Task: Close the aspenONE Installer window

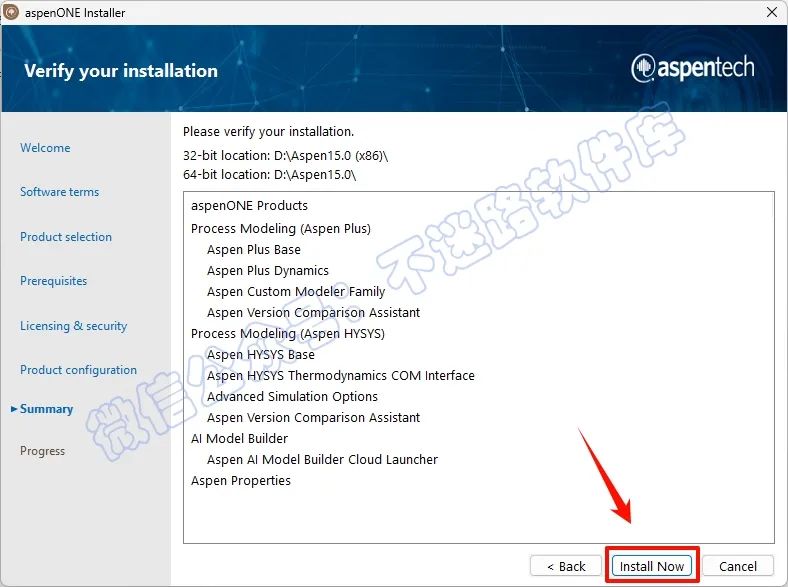Action: point(772,12)
